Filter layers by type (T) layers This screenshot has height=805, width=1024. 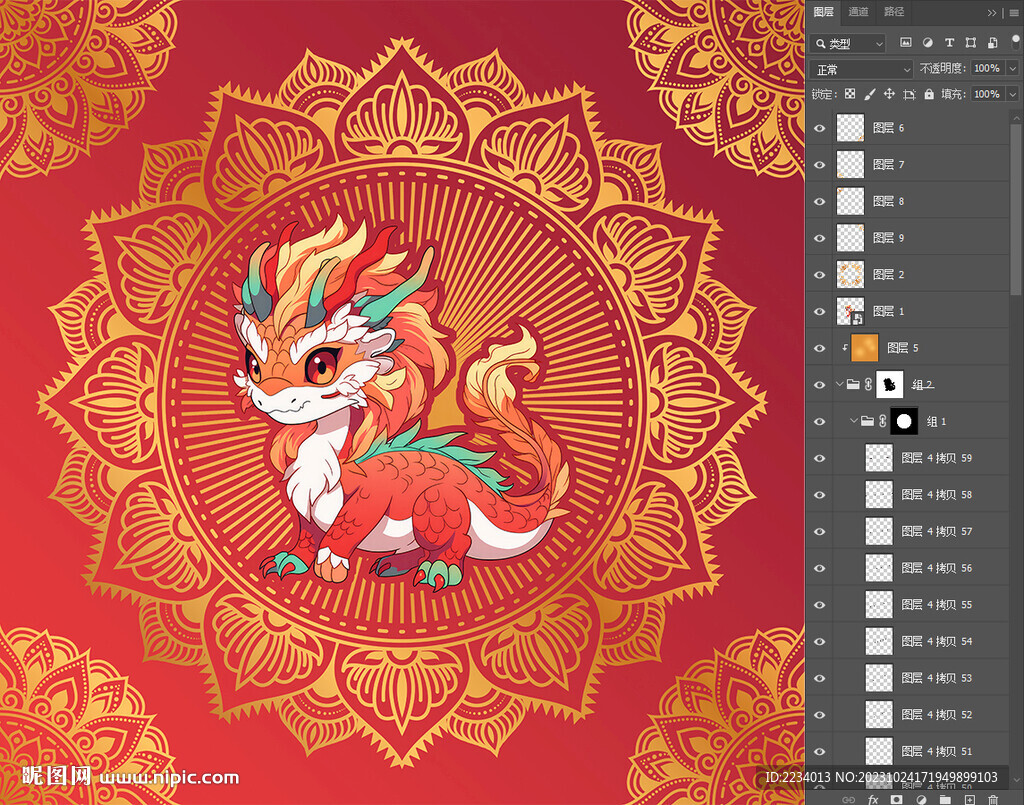(949, 43)
